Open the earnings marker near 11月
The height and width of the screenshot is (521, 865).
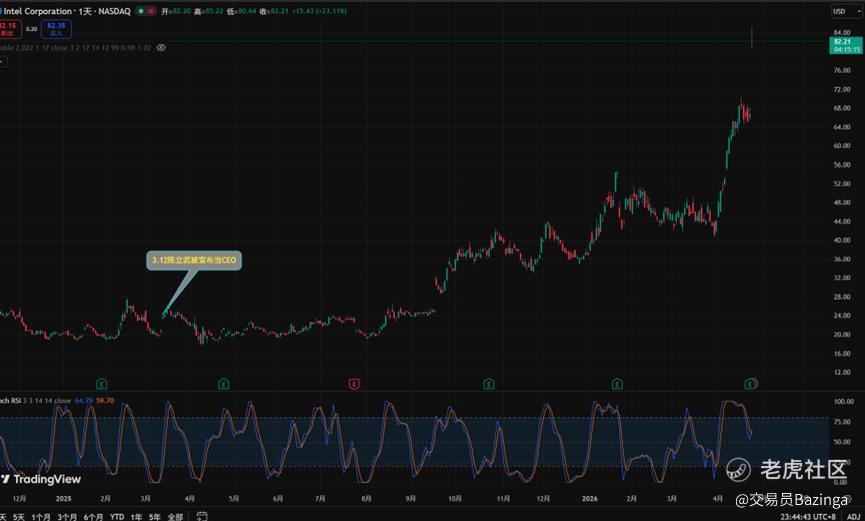pos(489,384)
